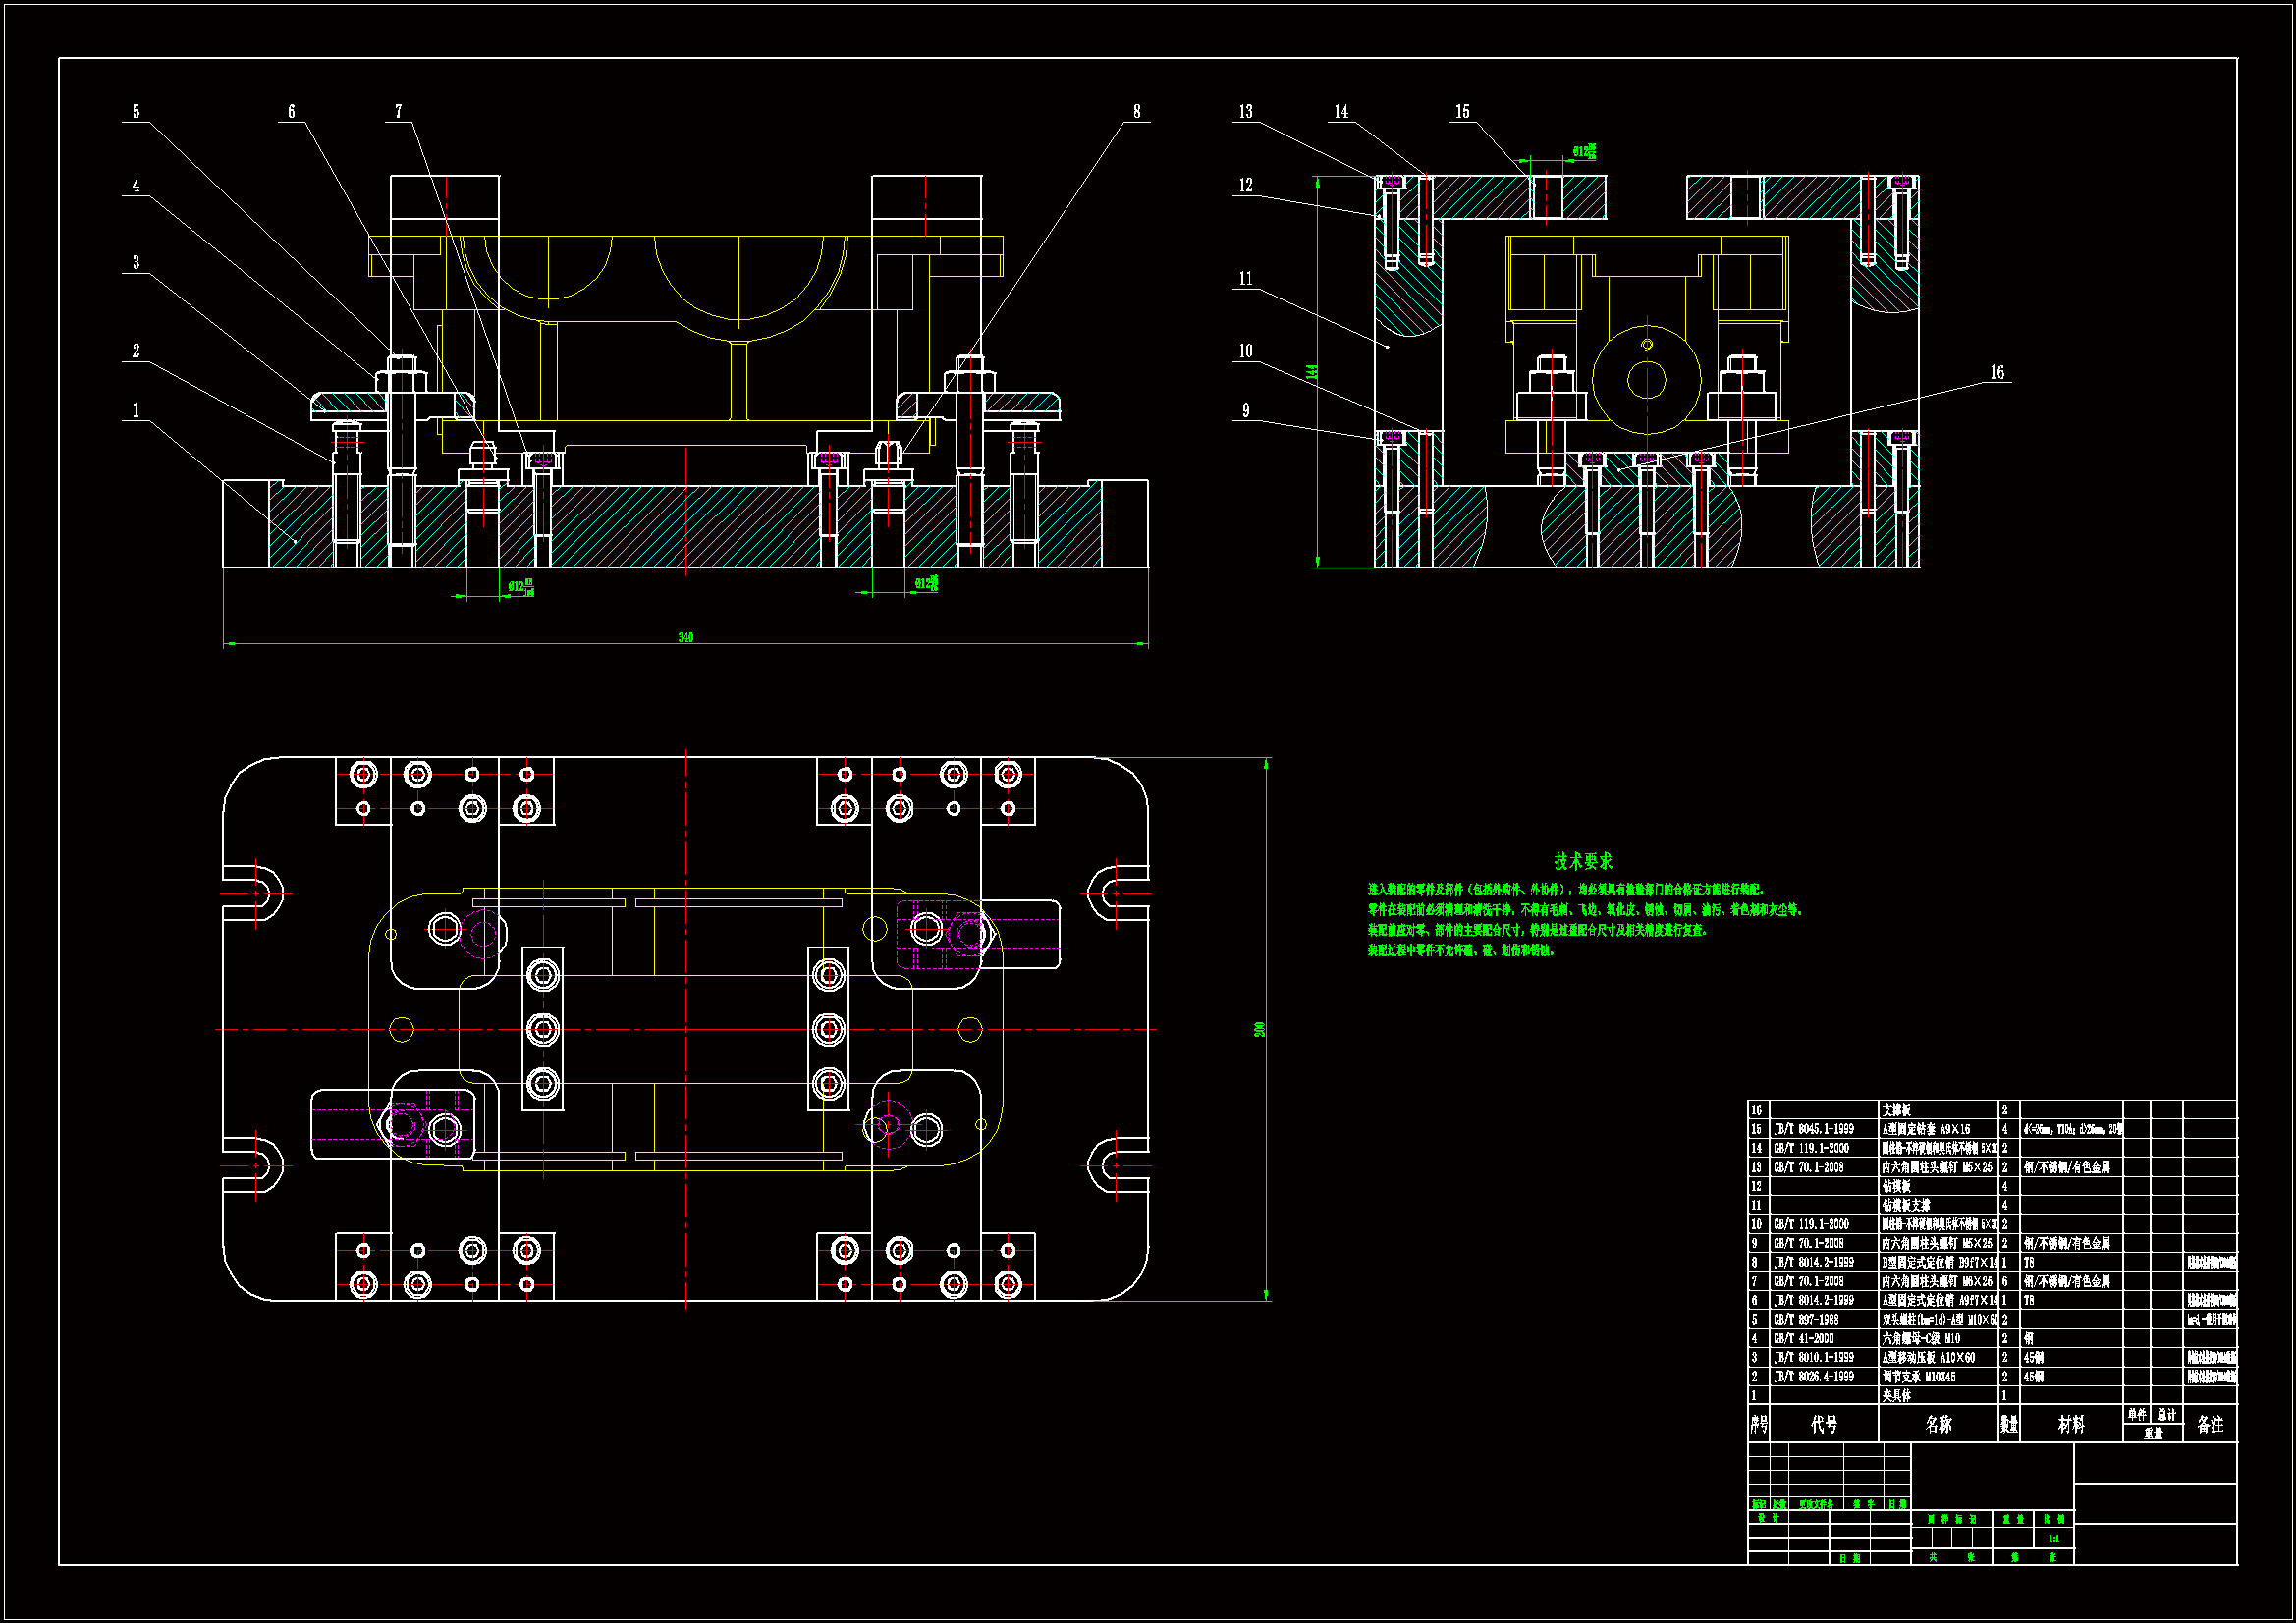This screenshot has width=2296, height=1623.
Task: Select the 340 length dimension text
Action: (x=685, y=637)
